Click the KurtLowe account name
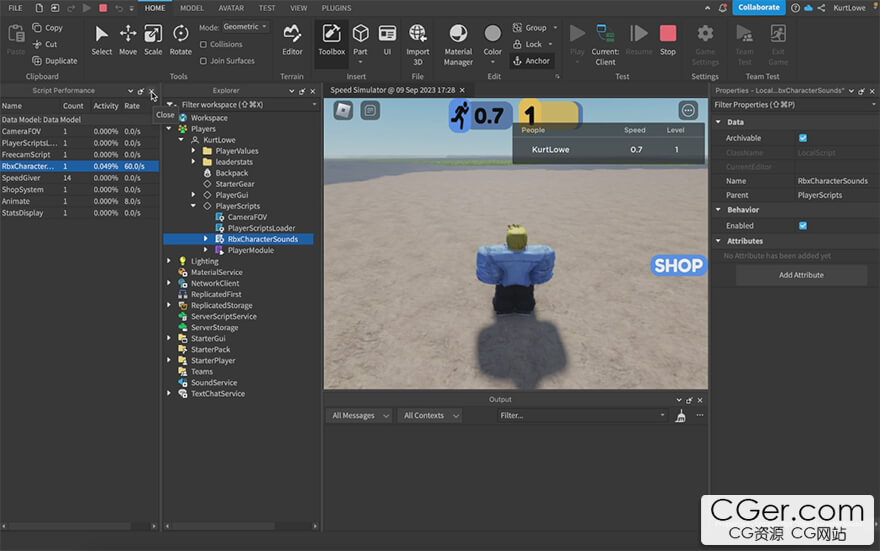The image size is (880, 551). [x=849, y=8]
